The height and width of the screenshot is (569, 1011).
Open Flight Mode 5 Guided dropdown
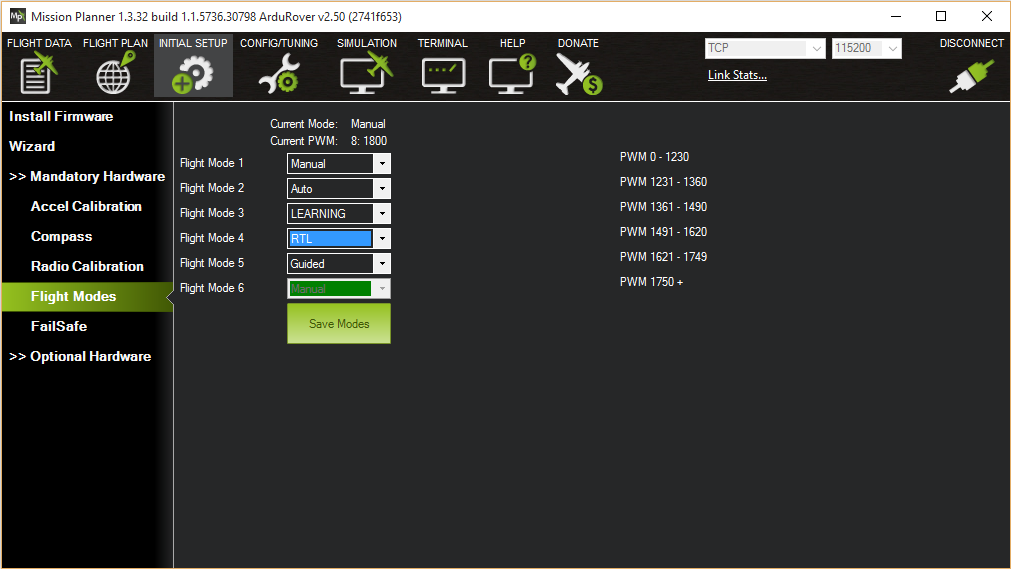point(380,264)
